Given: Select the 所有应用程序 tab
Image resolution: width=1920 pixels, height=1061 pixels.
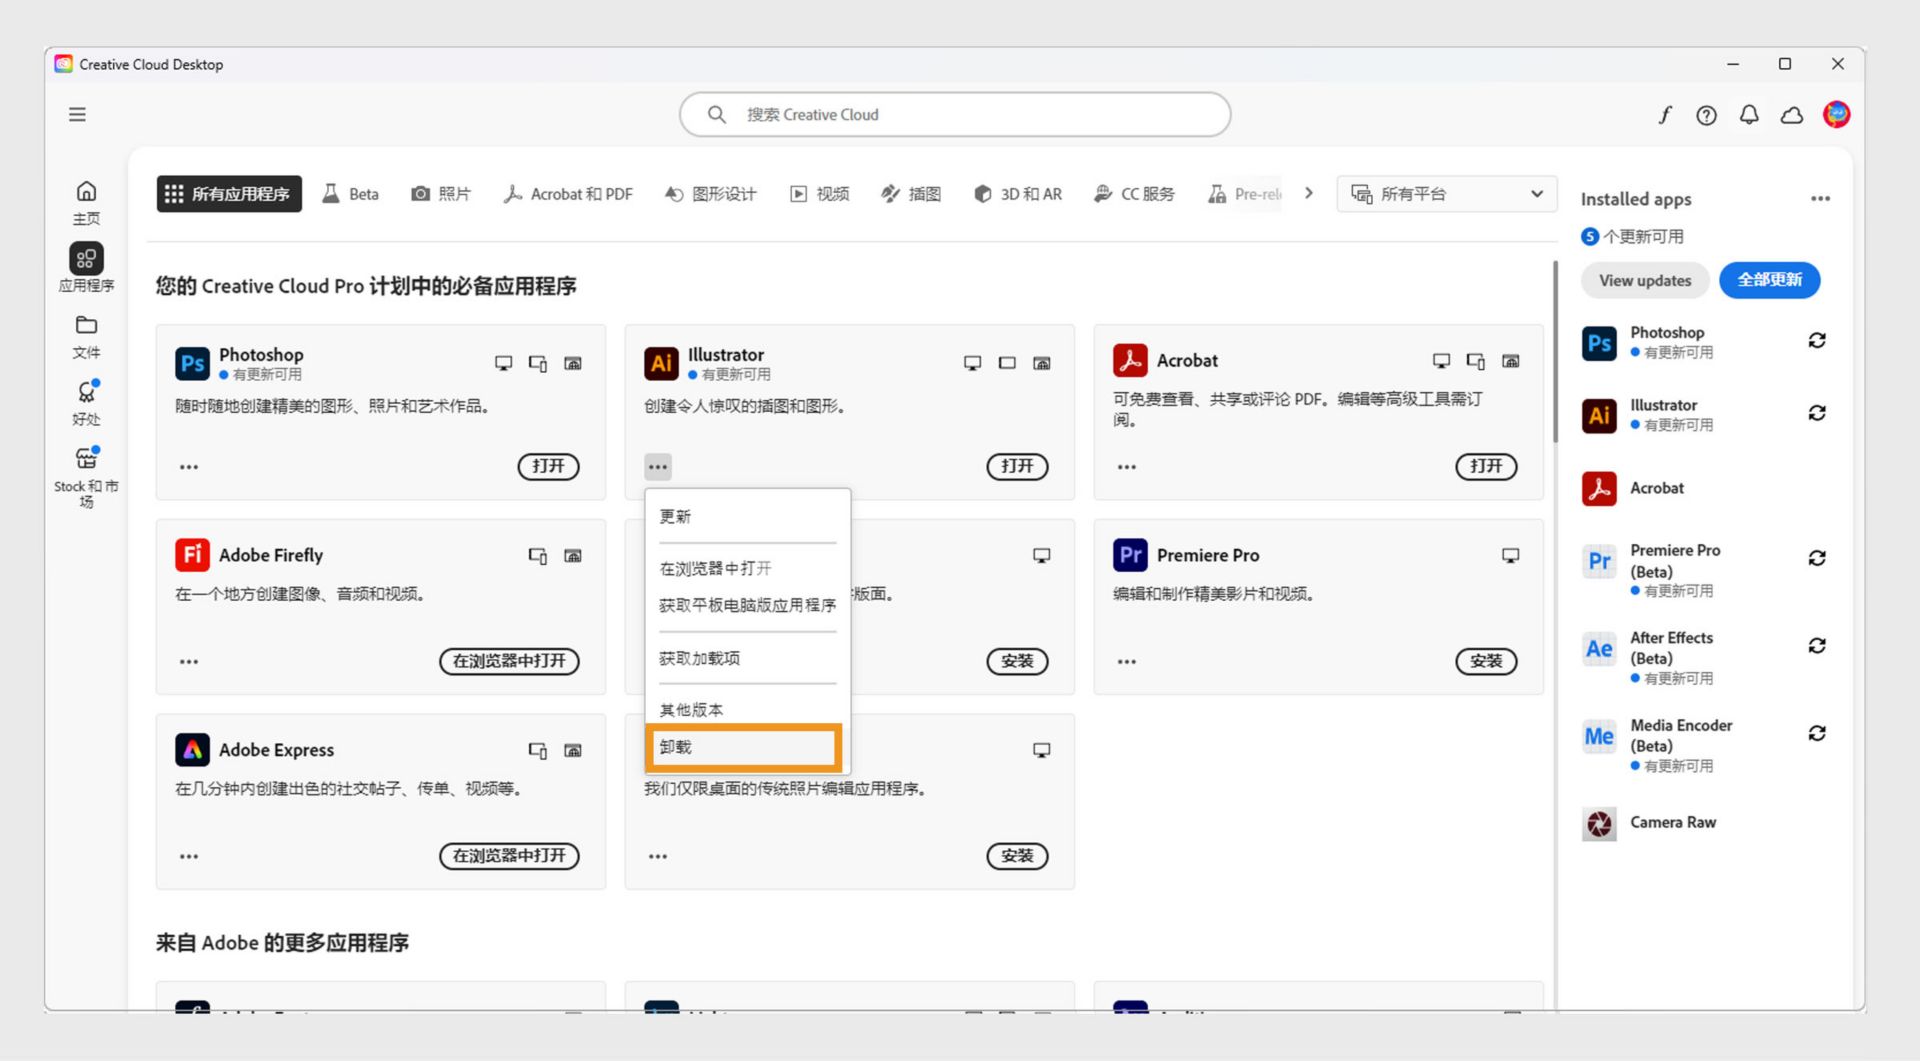Looking at the screenshot, I should tap(229, 194).
